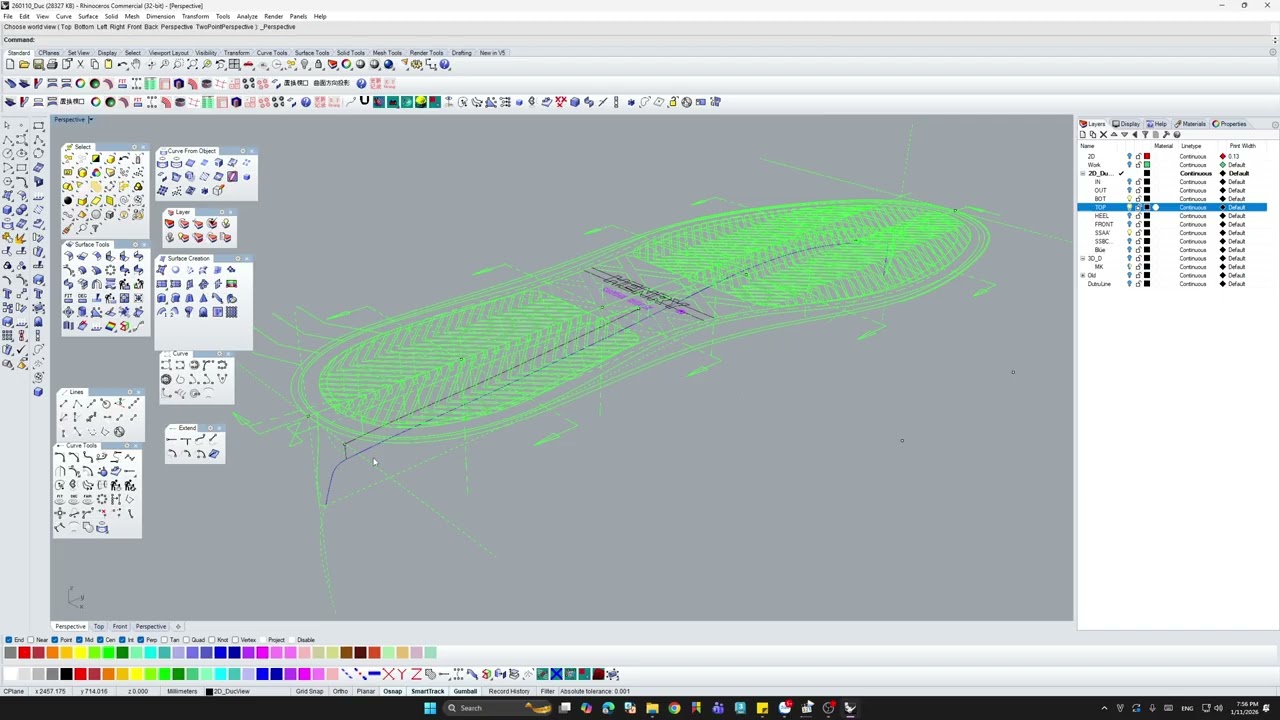The image size is (1280, 720).
Task: Click the Delete layer X icon
Action: pos(1104,135)
